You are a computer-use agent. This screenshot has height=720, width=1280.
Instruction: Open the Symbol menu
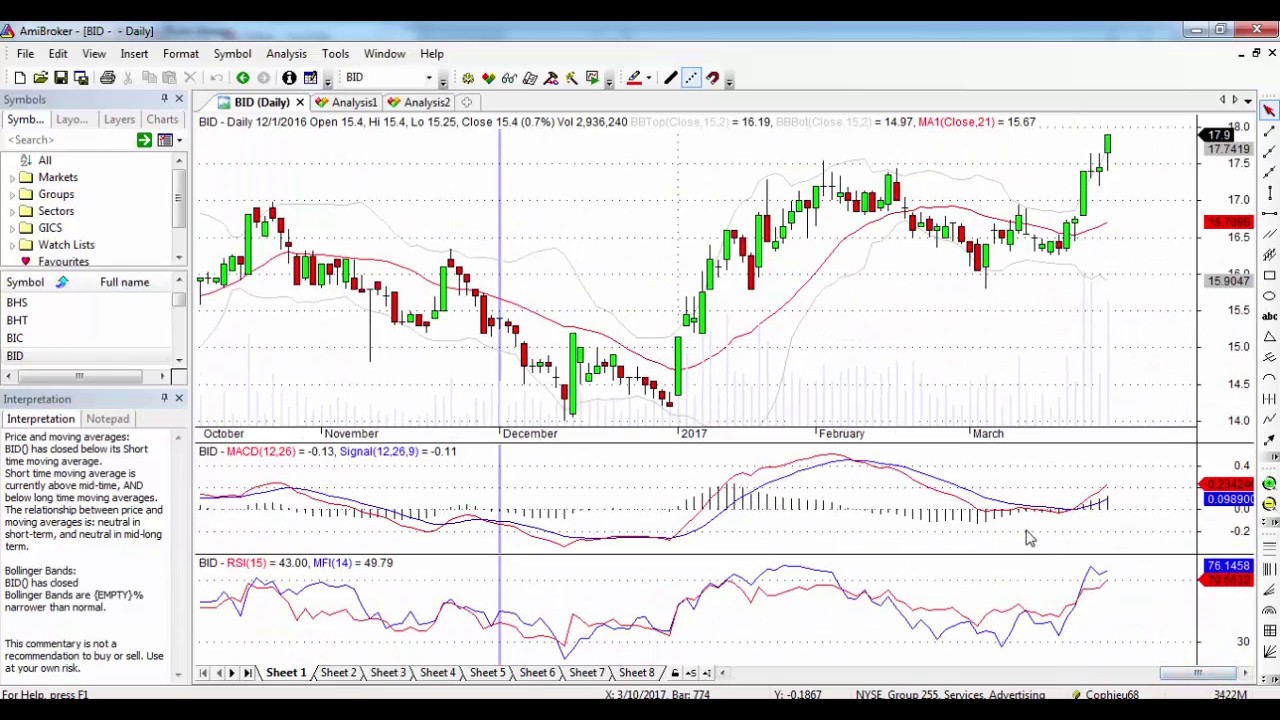click(x=232, y=54)
